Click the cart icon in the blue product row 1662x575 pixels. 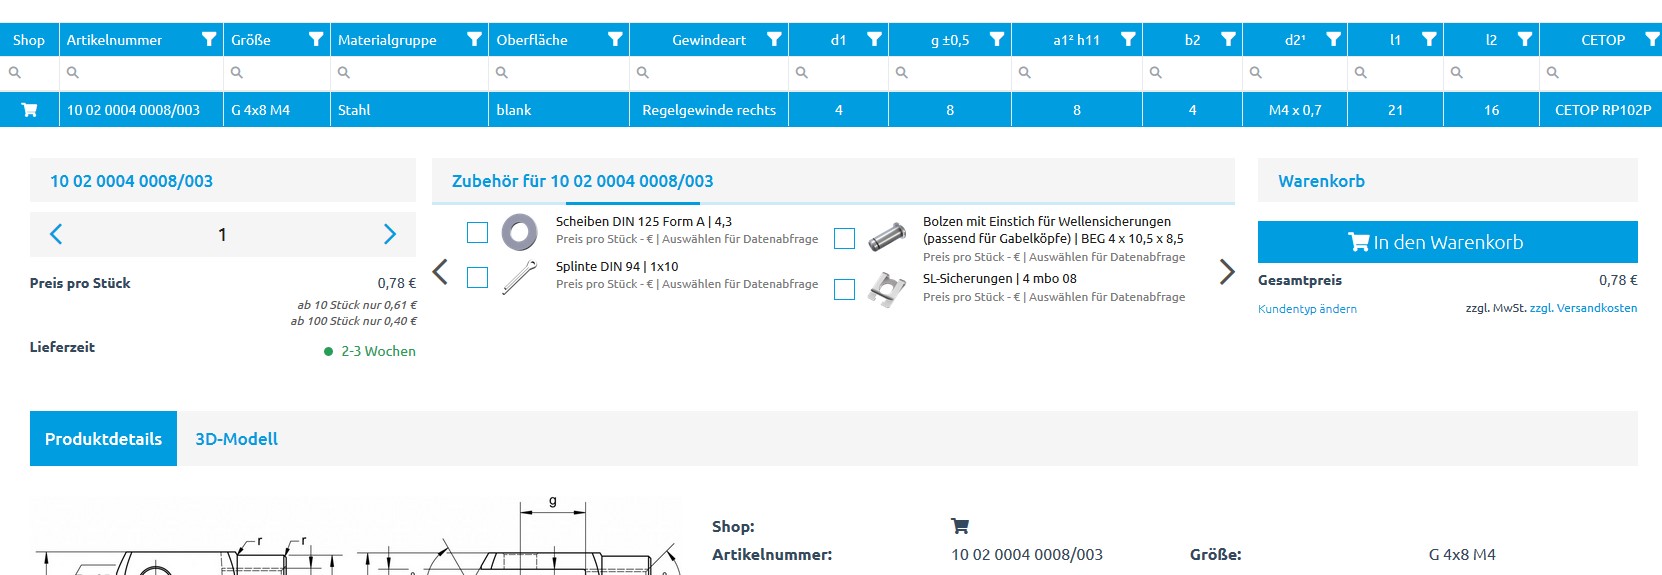(29, 110)
